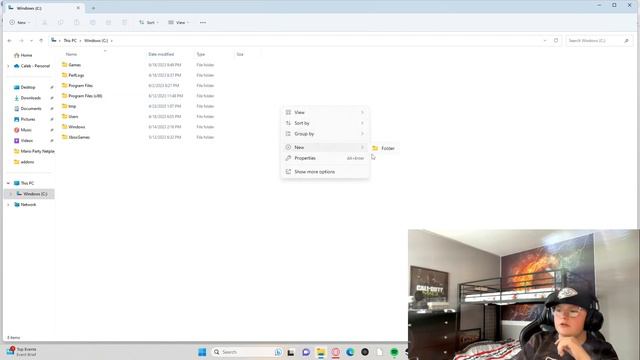Open Sort by in the context menu
This screenshot has height=360, width=640.
pos(325,123)
